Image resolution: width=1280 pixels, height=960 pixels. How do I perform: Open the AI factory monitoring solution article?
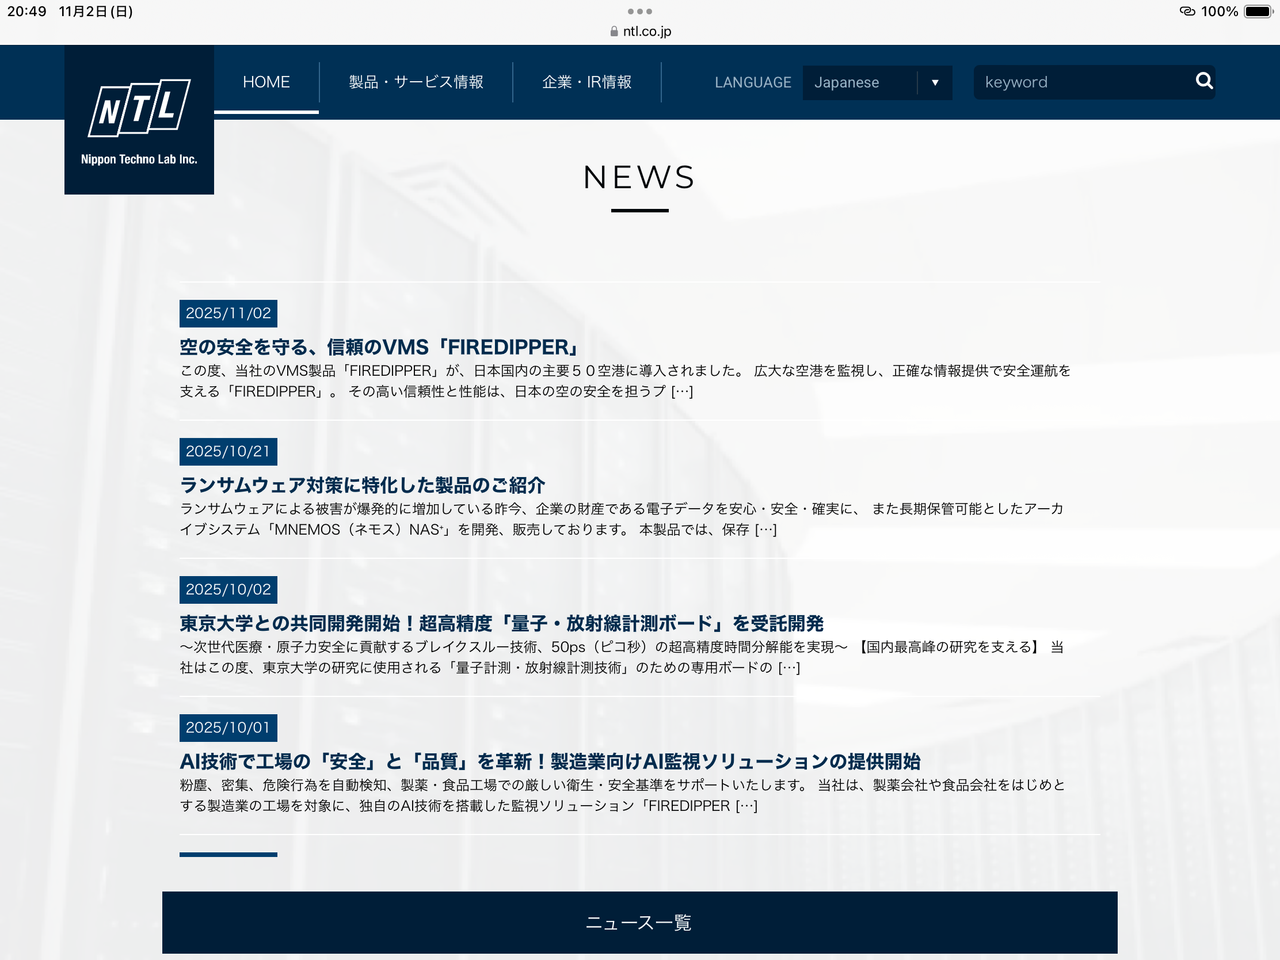(551, 761)
